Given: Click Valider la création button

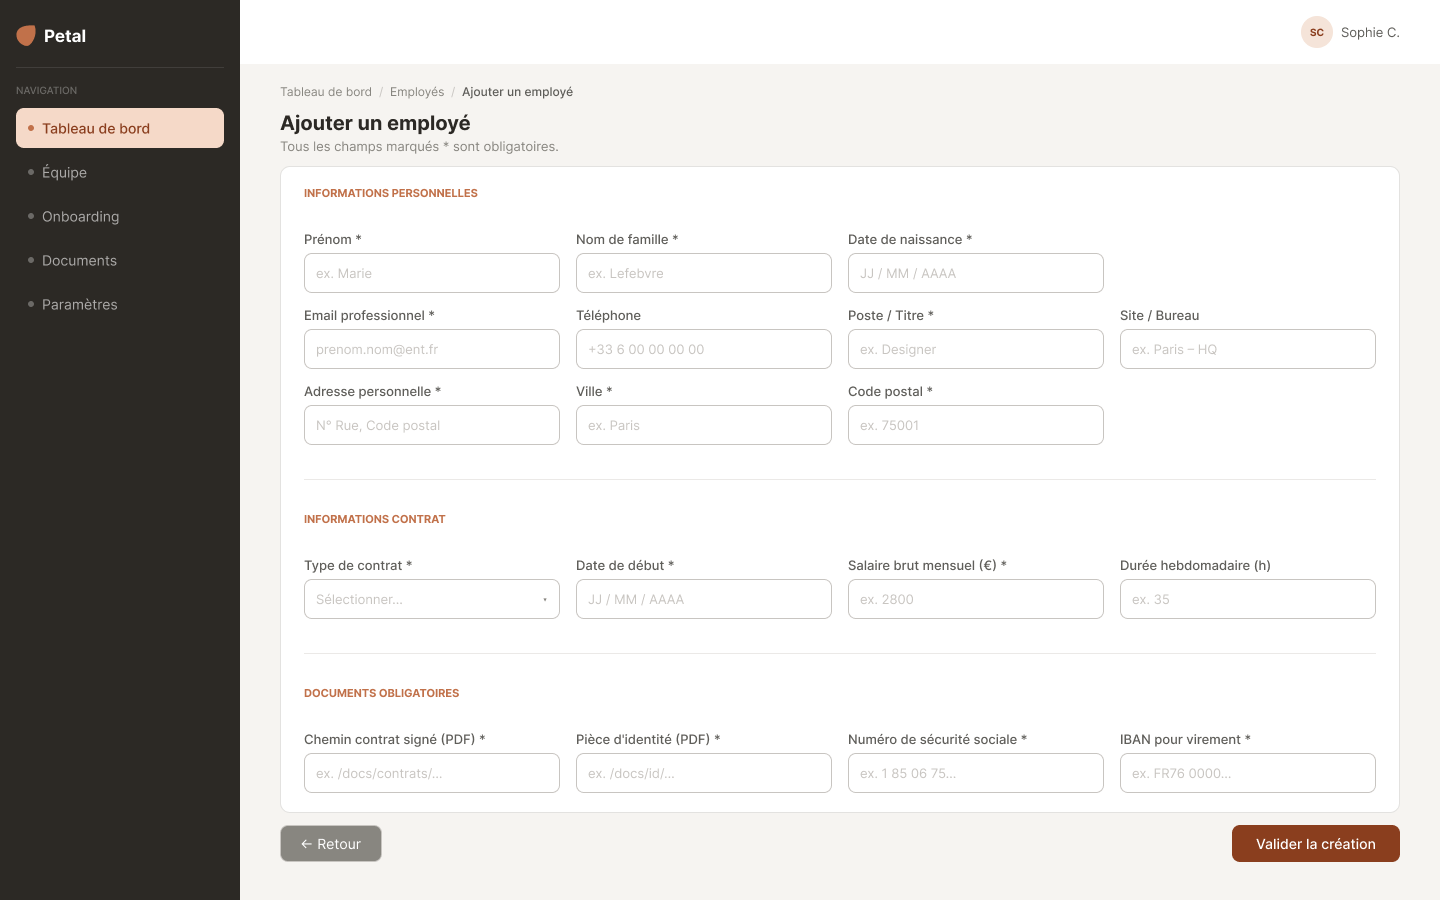Looking at the screenshot, I should [1316, 844].
